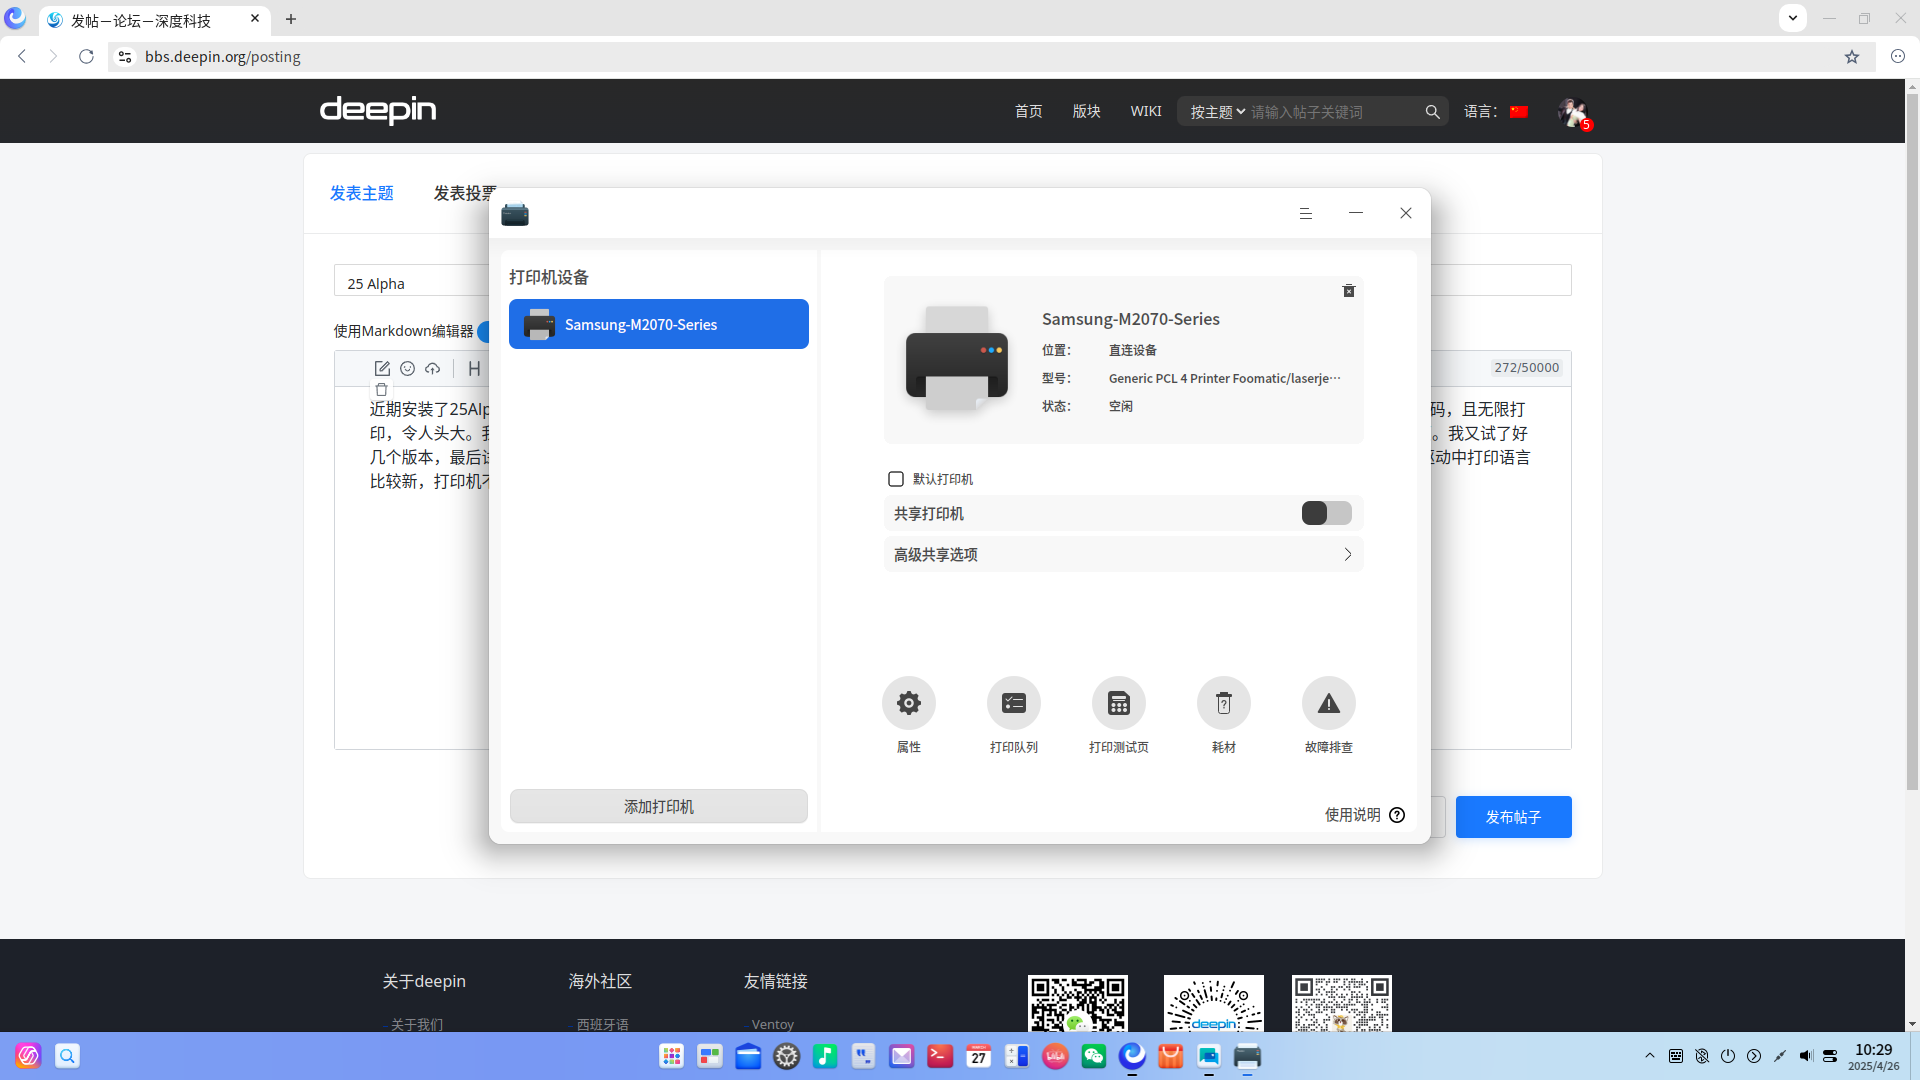Check the default printer (默认打印机) checkbox
Screen dimensions: 1920x1080
[896, 479]
